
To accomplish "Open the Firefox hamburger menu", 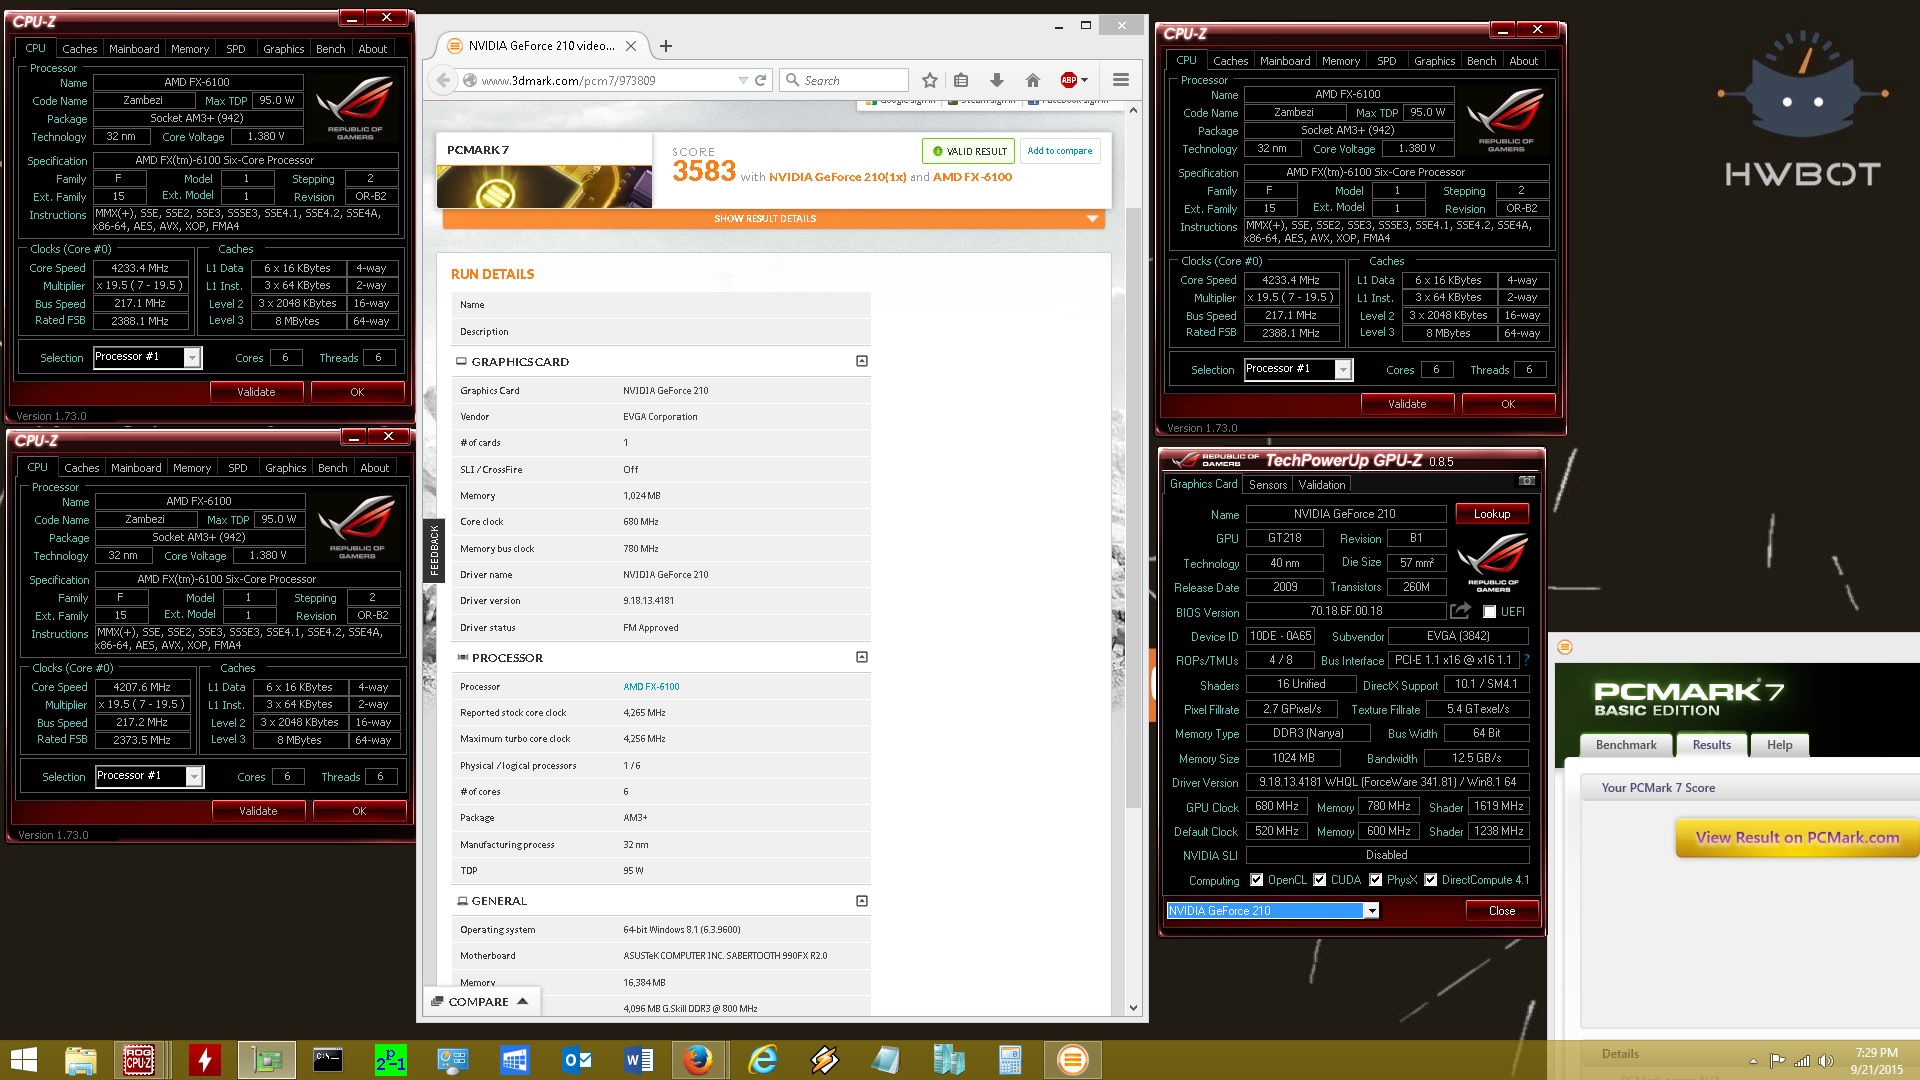I will pos(1121,80).
